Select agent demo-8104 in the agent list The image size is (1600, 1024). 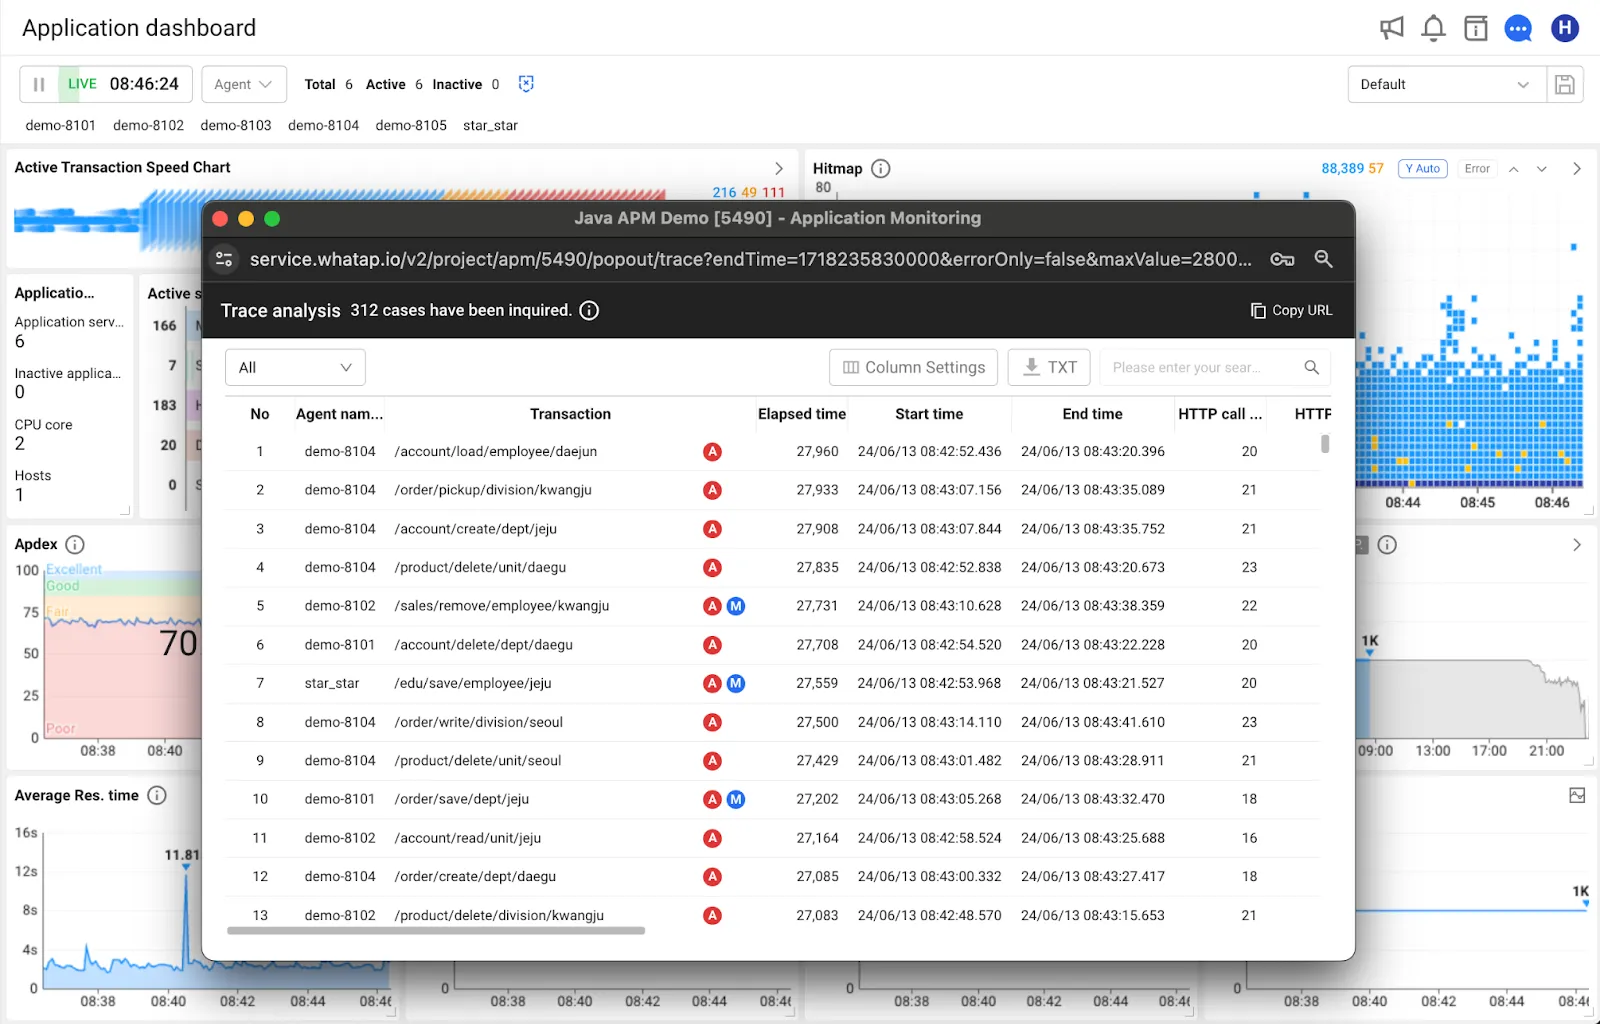point(324,125)
